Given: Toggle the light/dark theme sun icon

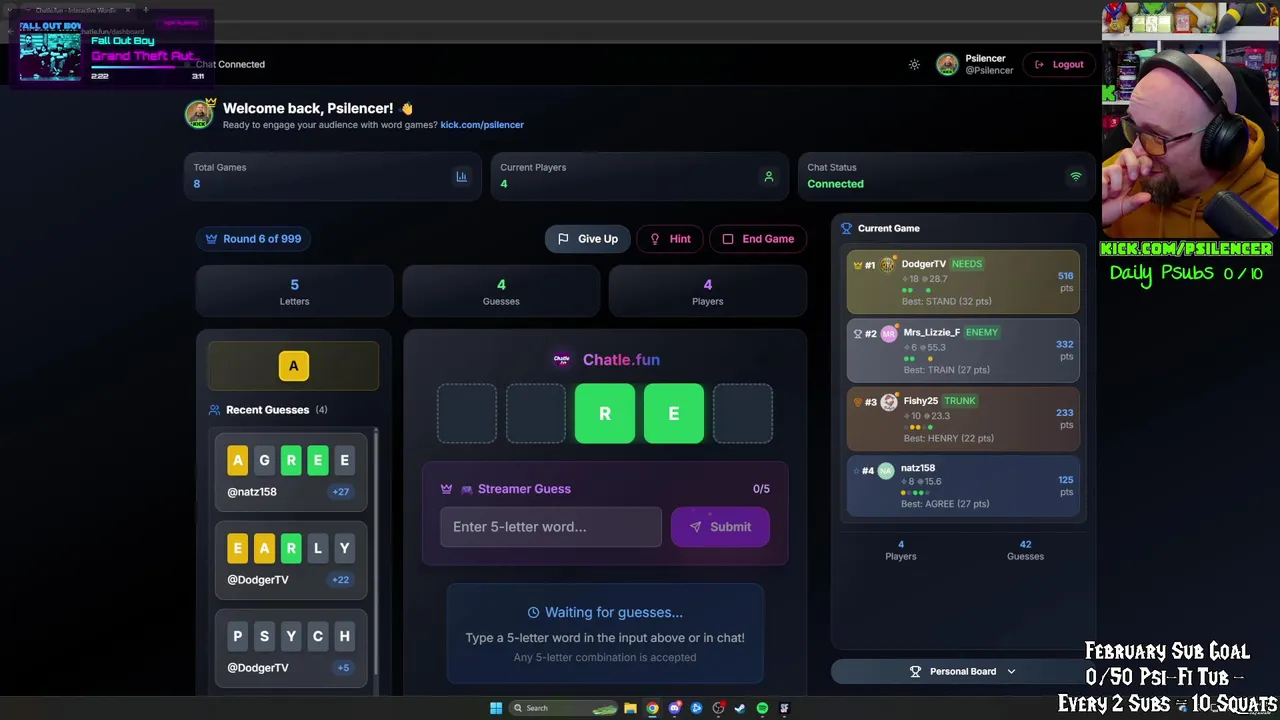Looking at the screenshot, I should 914,65.
